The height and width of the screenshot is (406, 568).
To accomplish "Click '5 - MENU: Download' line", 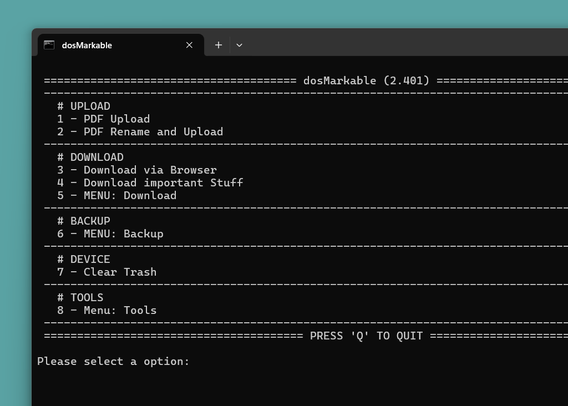I will point(117,195).
